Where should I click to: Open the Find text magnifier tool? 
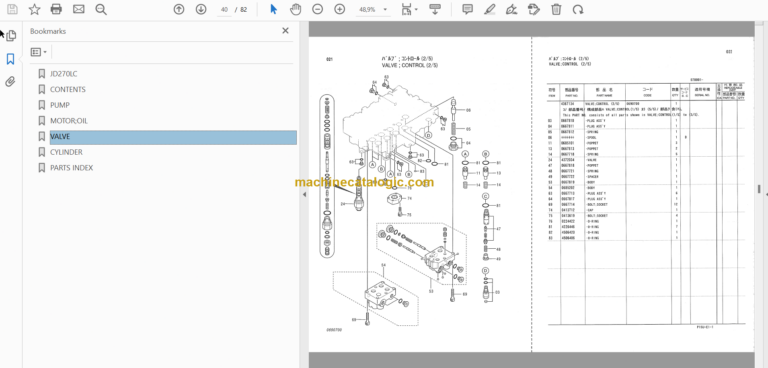(101, 9)
